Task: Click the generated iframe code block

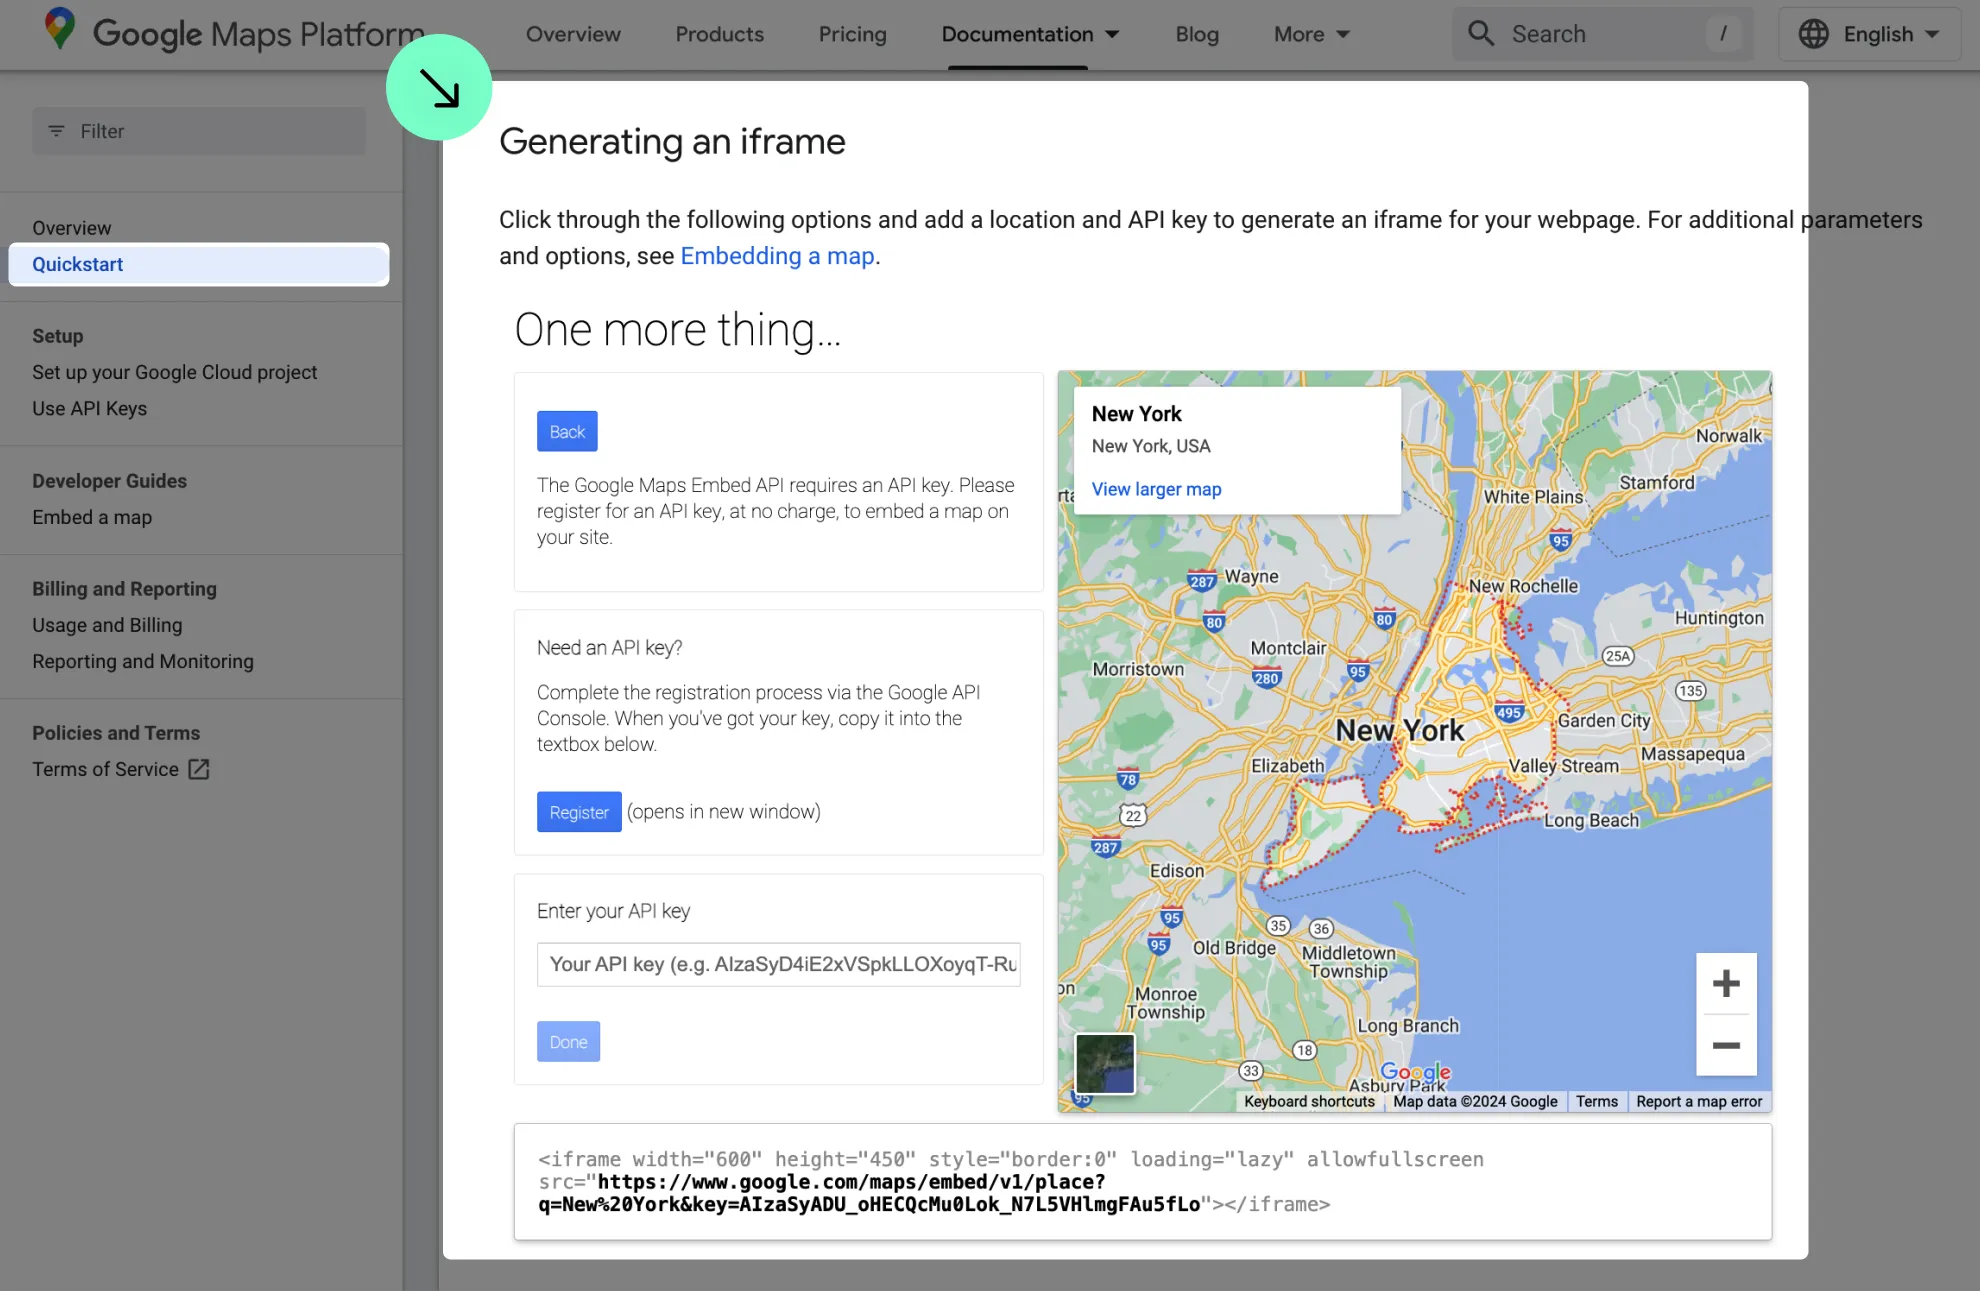Action: point(1142,1182)
